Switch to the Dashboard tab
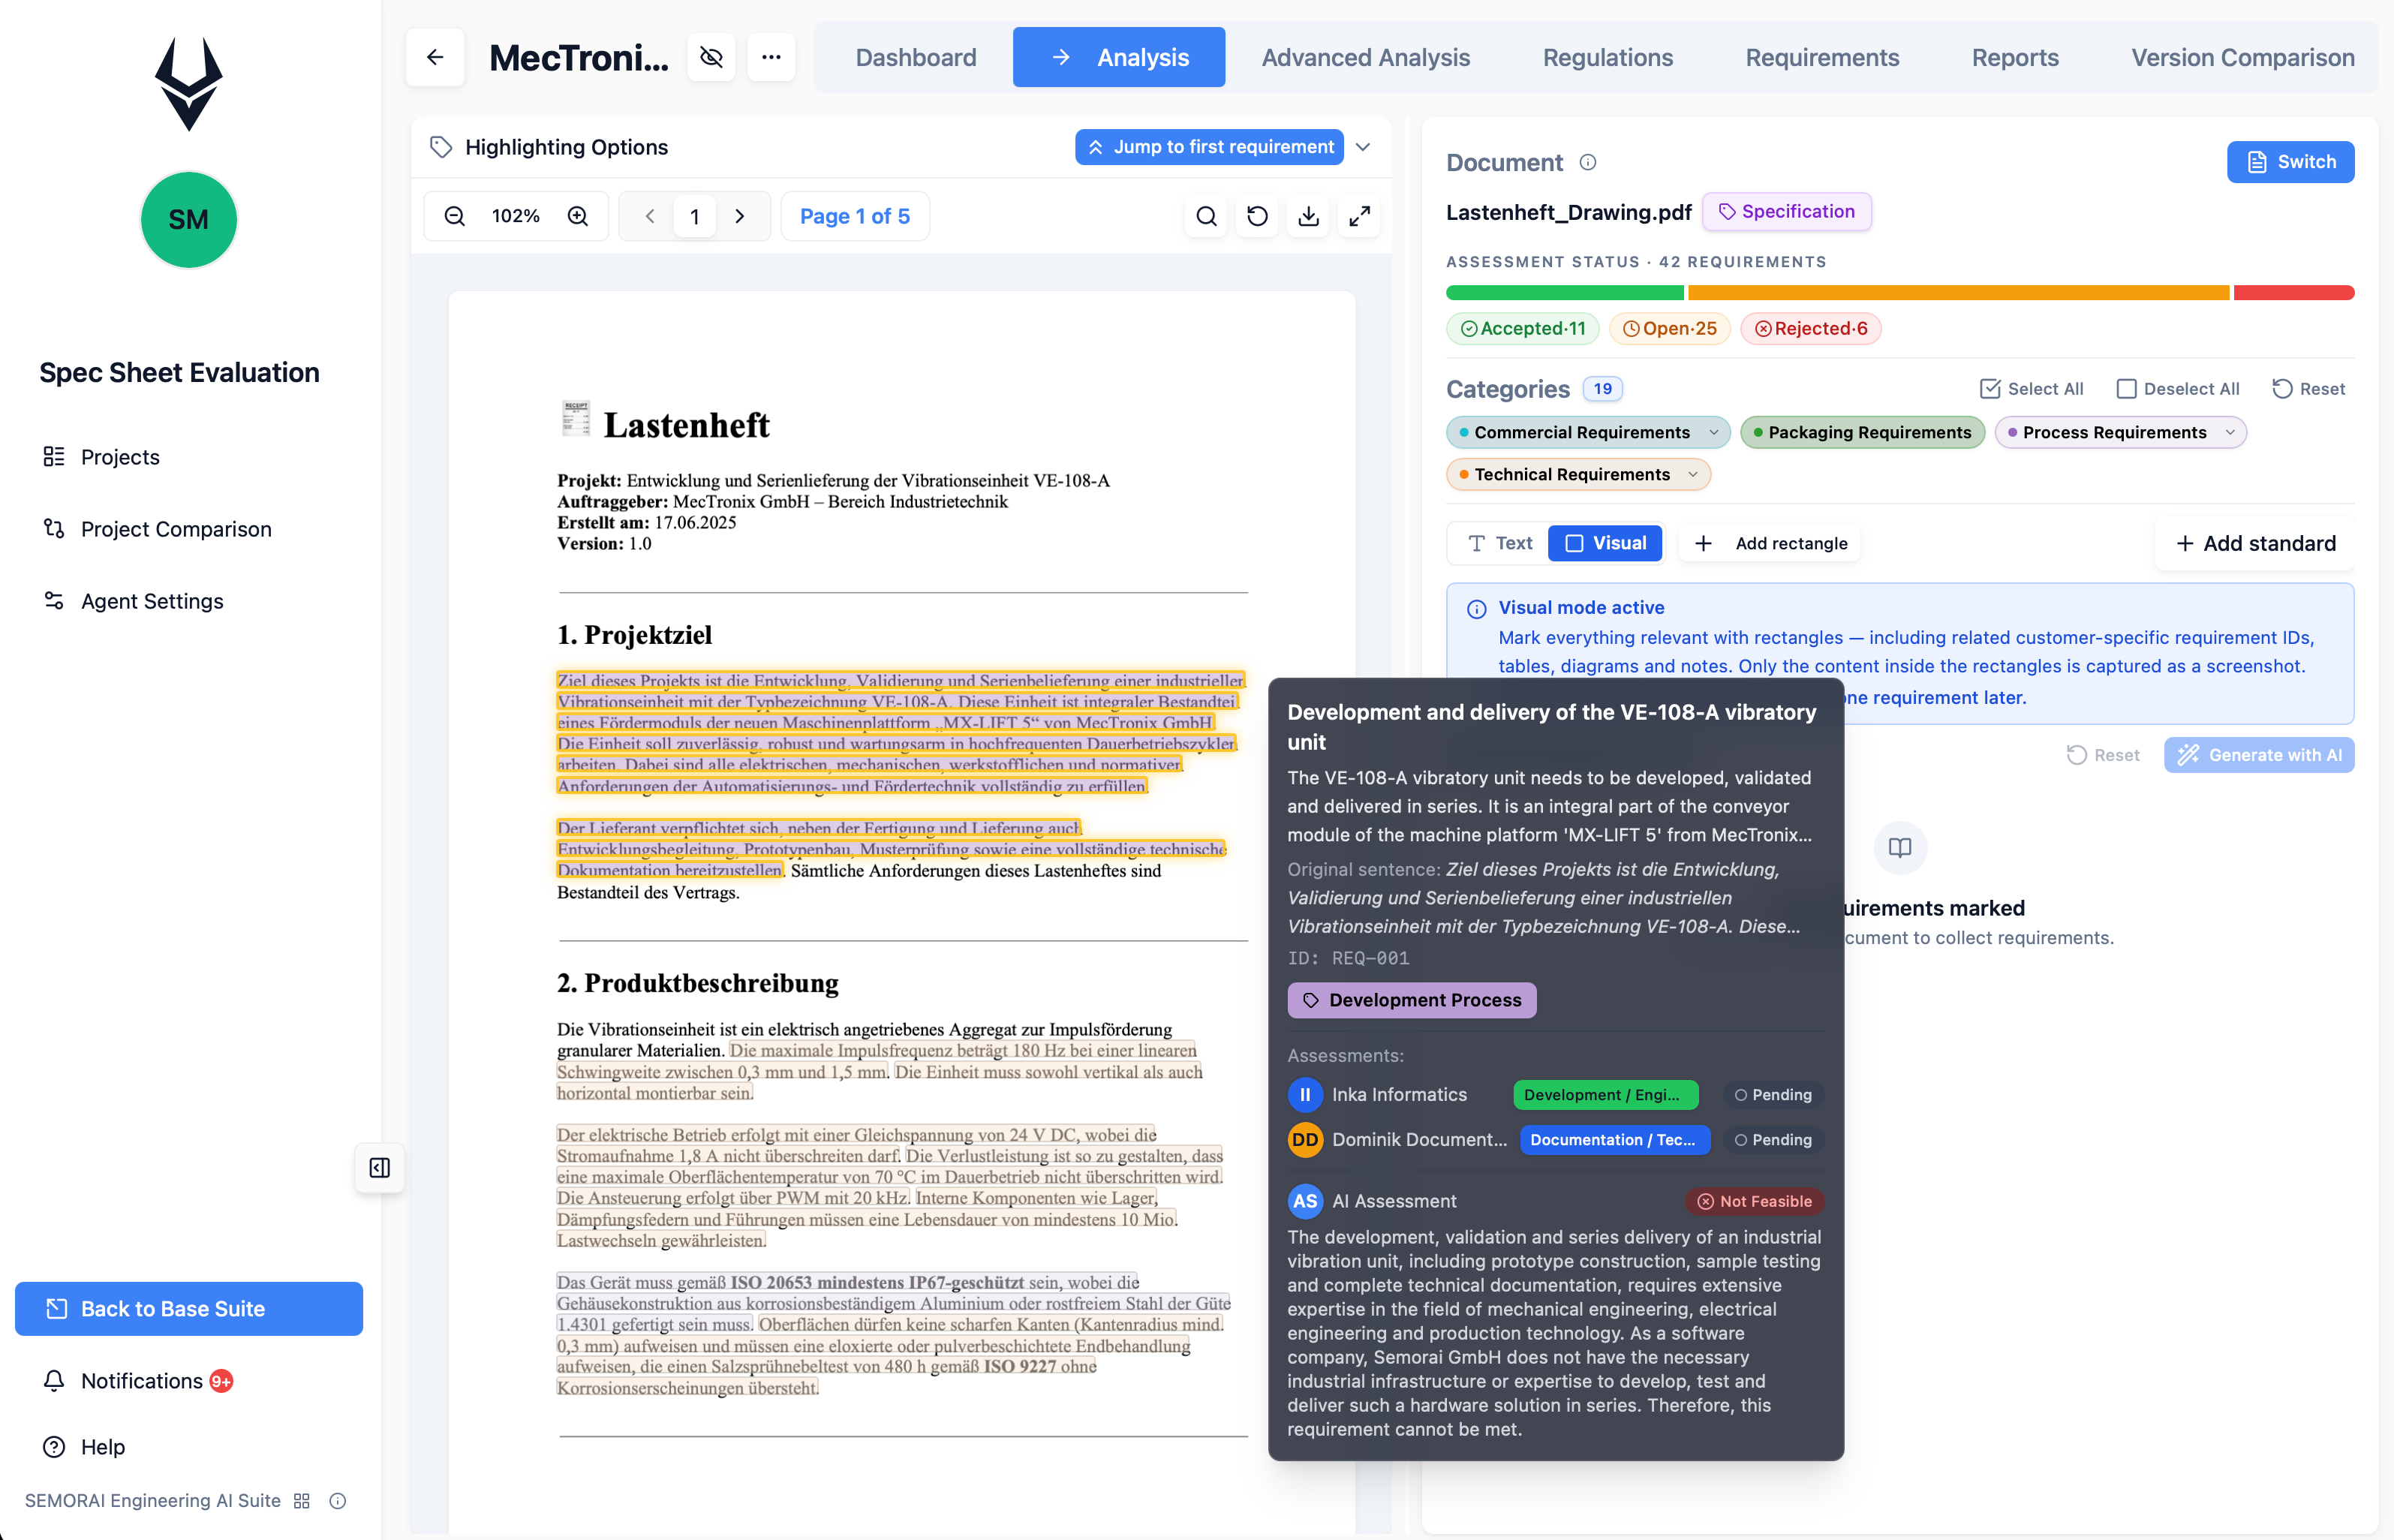The width and height of the screenshot is (2394, 1540). (916, 57)
